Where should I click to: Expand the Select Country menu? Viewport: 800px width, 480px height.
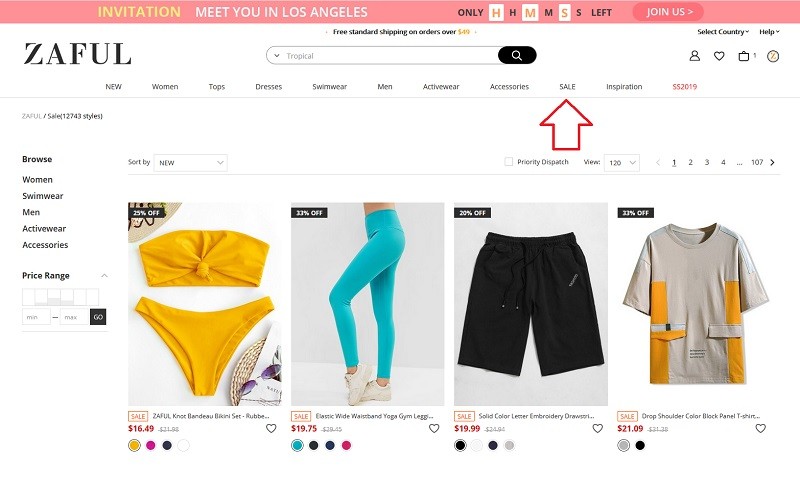(x=723, y=32)
